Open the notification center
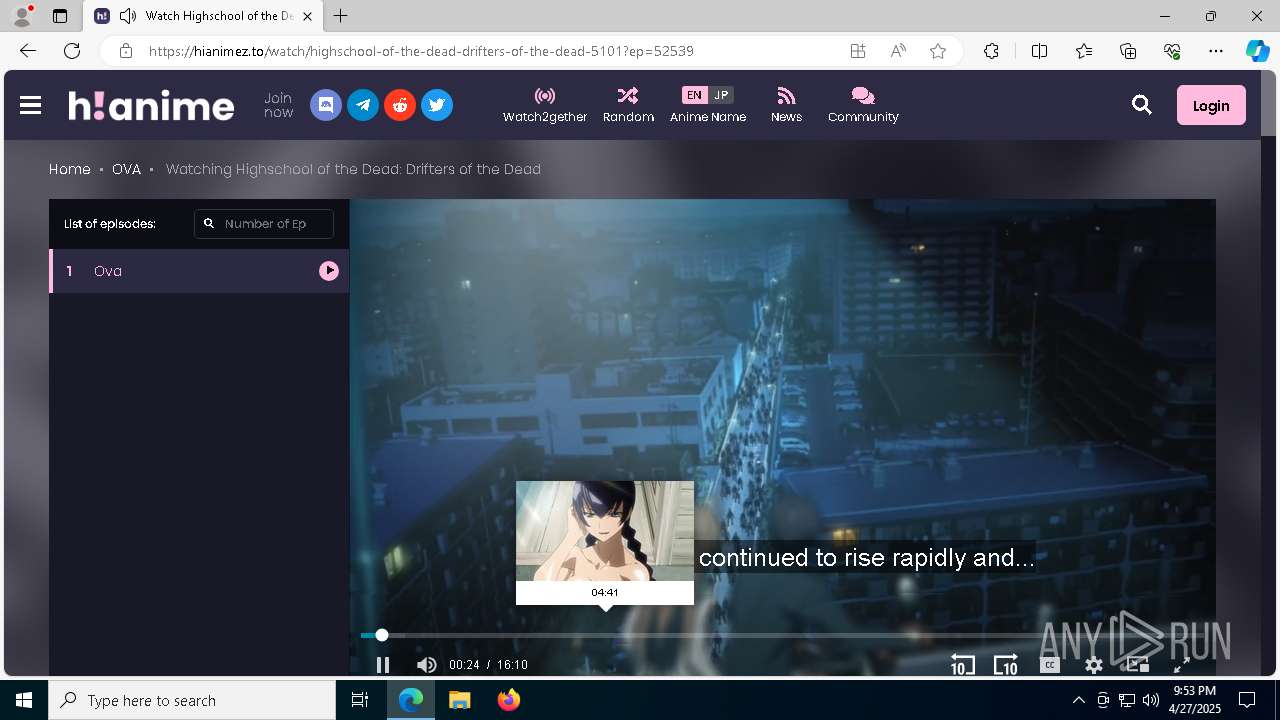The width and height of the screenshot is (1280, 720). 1247,700
